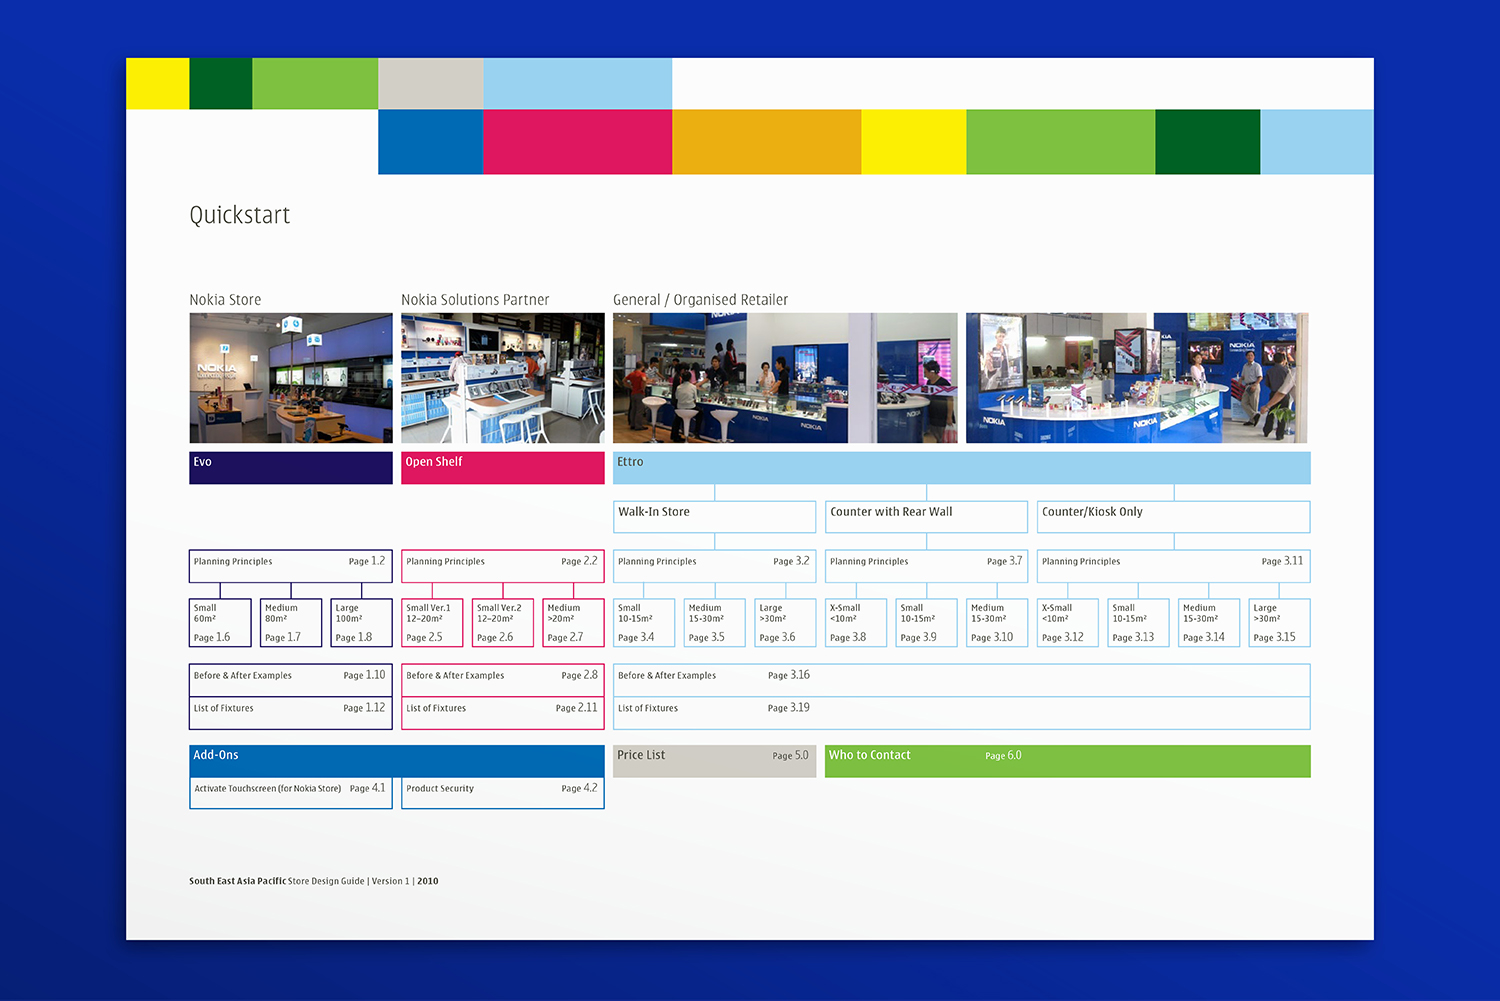Open Planning Principles Page 2.2
1500x1001 pixels.
pos(503,566)
